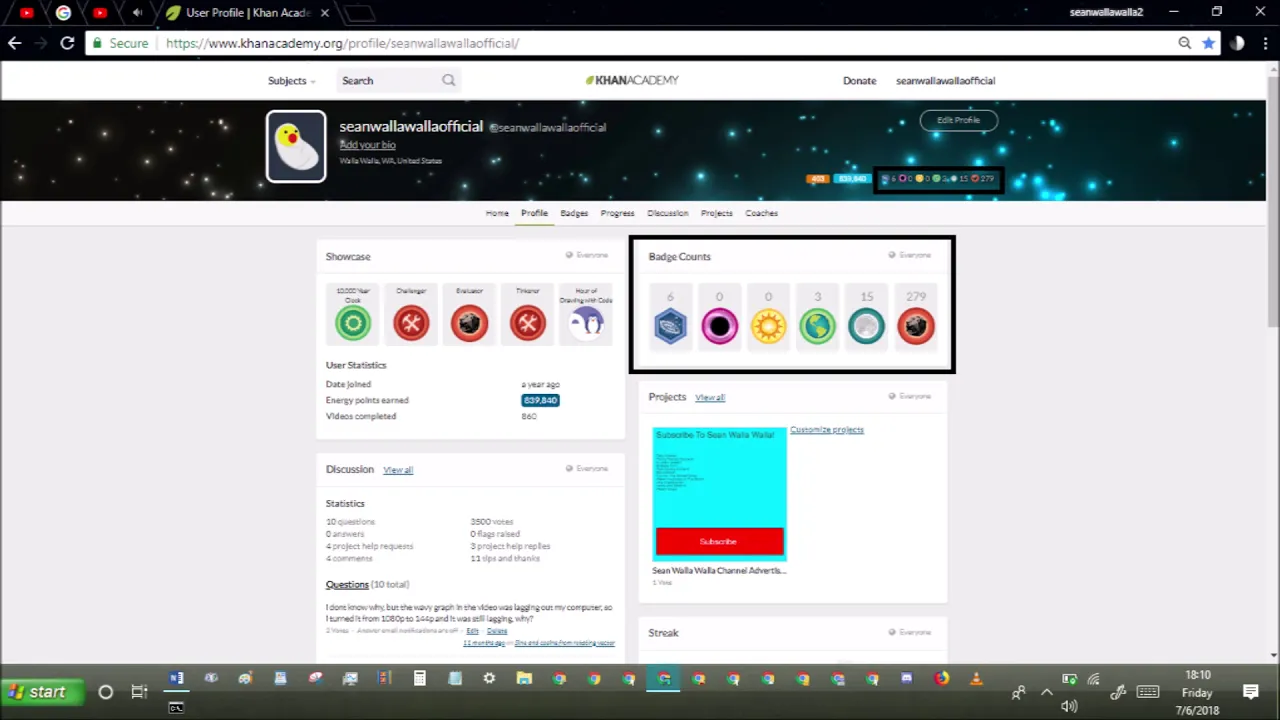1280x720 pixels.
Task: Open the Sean Walla Walla Channel project thumbnail
Action: pyautogui.click(x=719, y=493)
